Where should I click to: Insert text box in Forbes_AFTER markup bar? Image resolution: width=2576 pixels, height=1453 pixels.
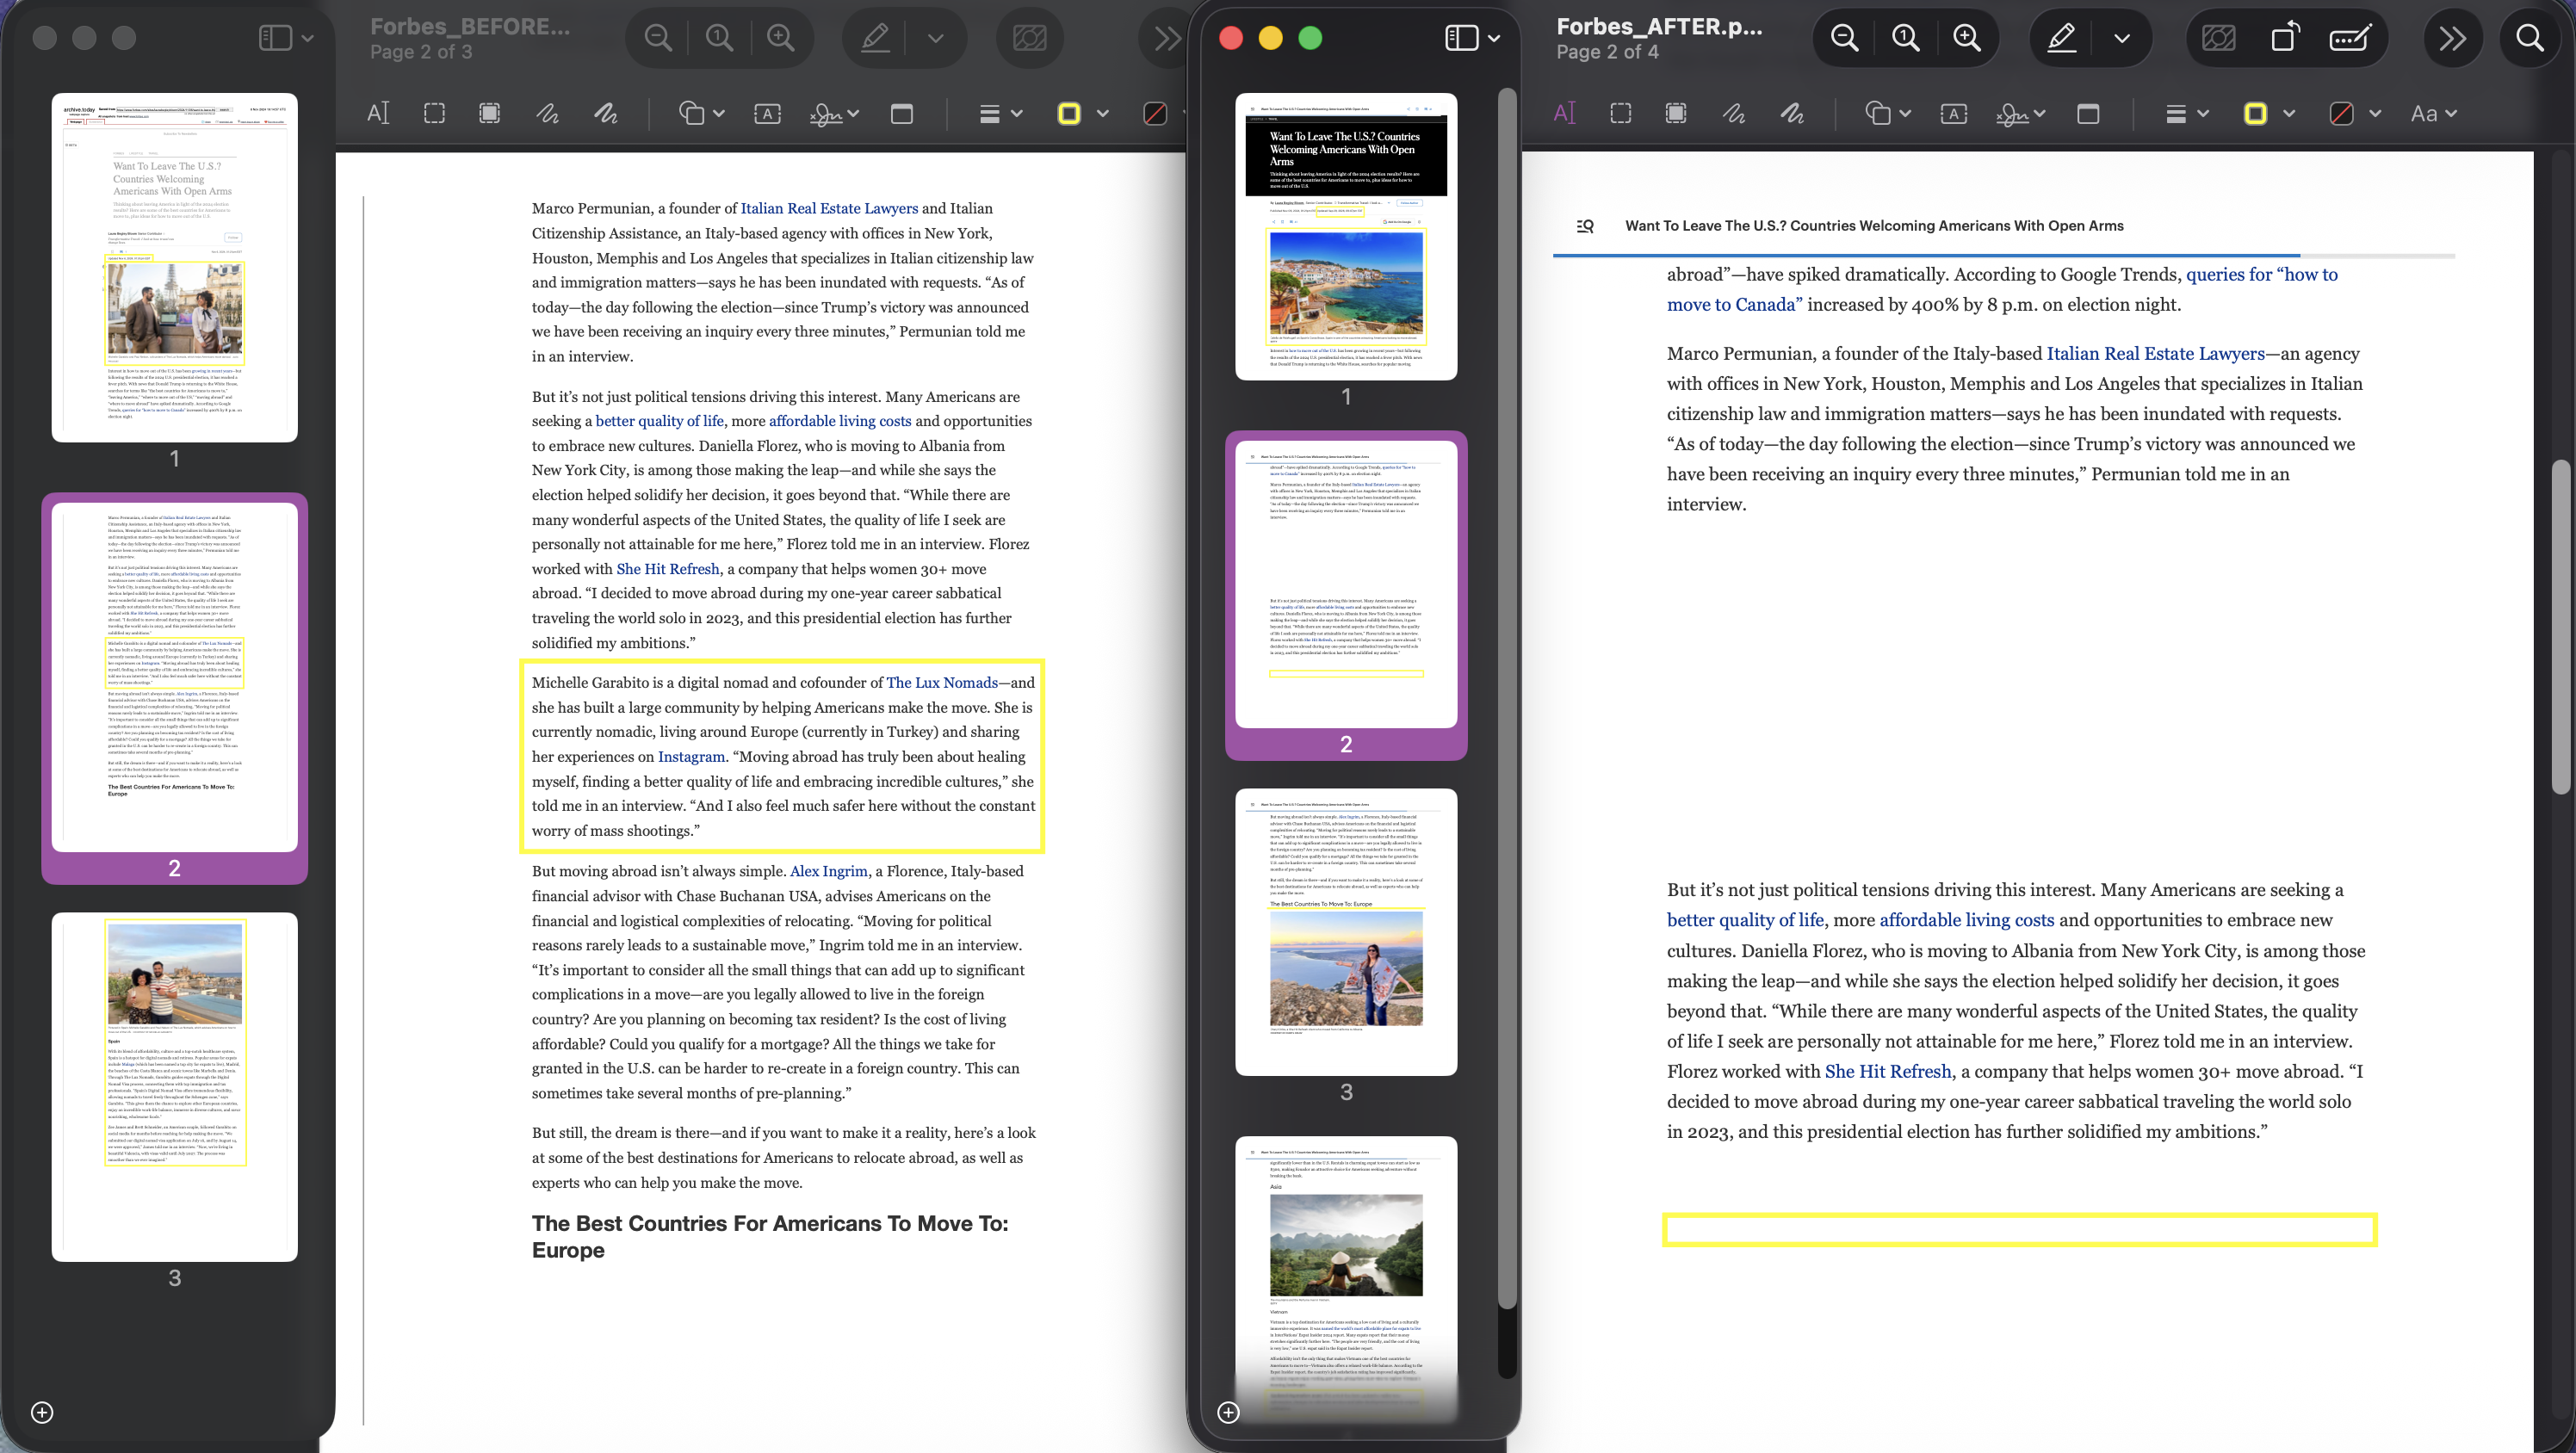pyautogui.click(x=1953, y=113)
